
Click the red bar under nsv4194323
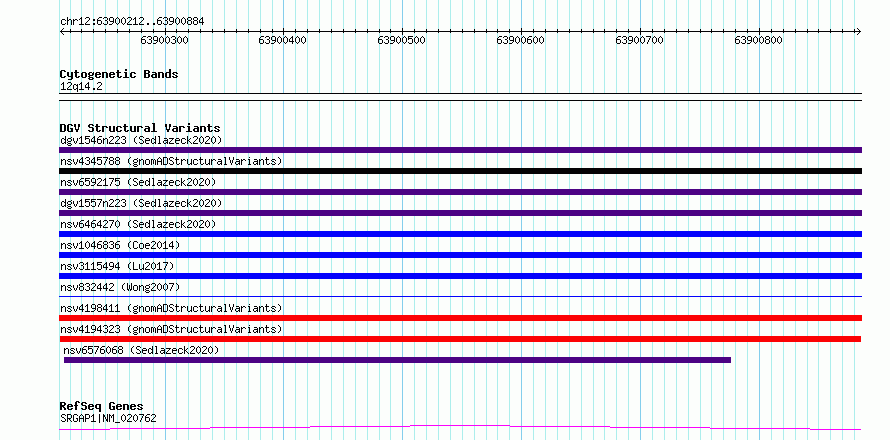pyautogui.click(x=460, y=339)
